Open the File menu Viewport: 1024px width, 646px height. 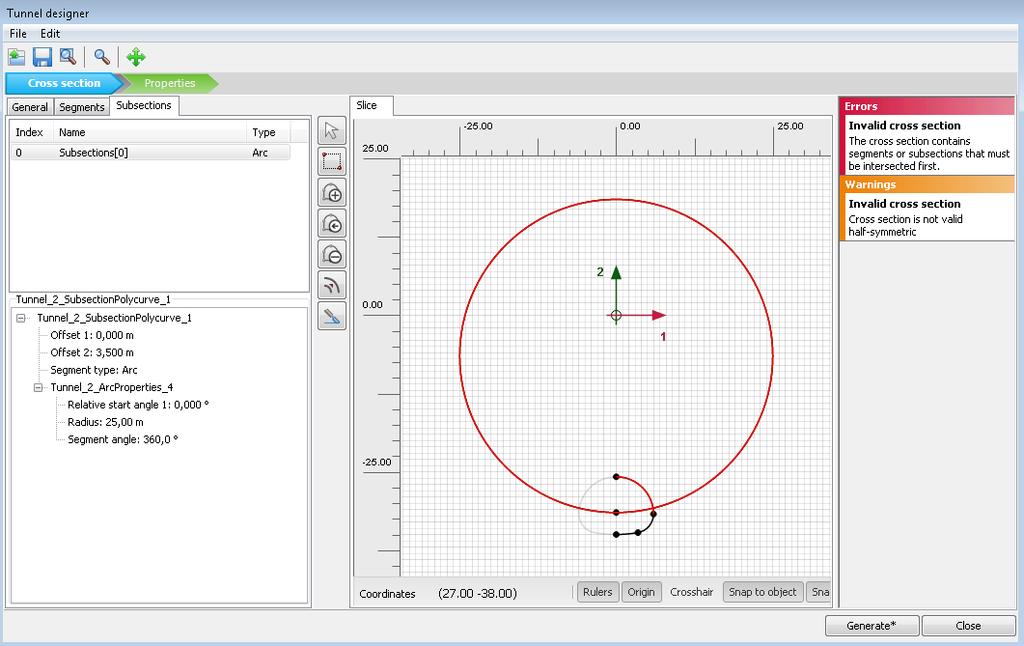click(18, 34)
